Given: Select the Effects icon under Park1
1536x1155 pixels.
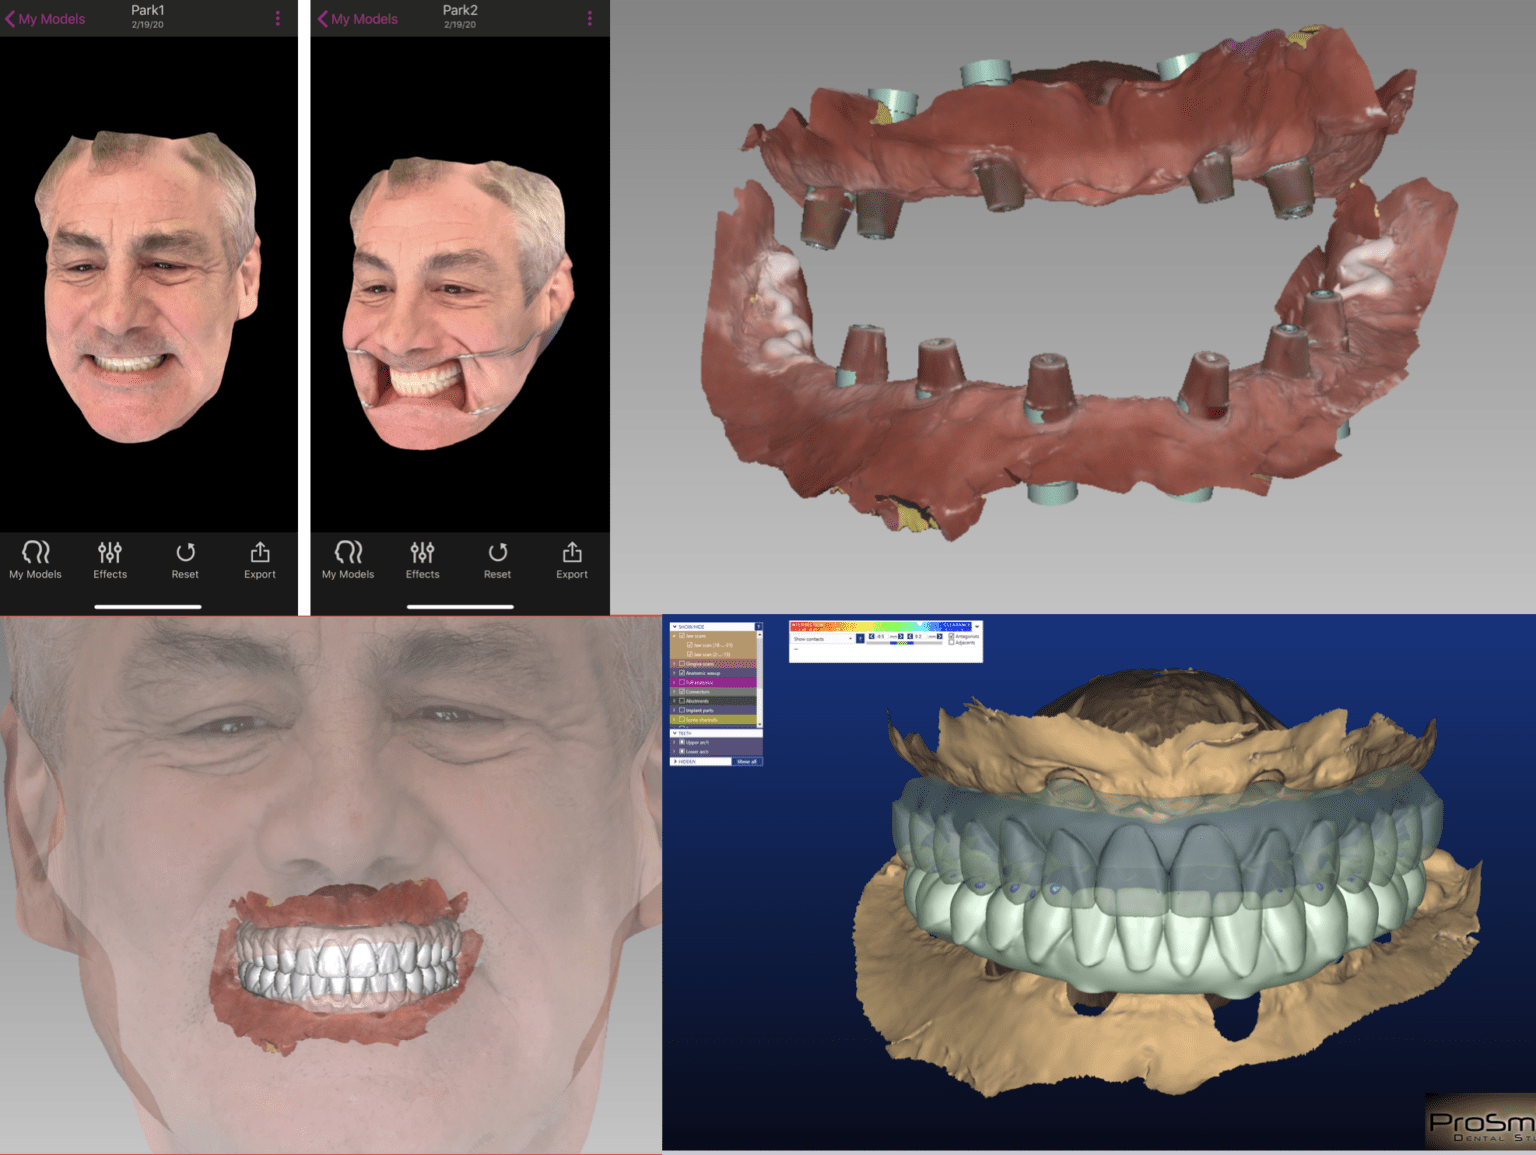Looking at the screenshot, I should 110,558.
